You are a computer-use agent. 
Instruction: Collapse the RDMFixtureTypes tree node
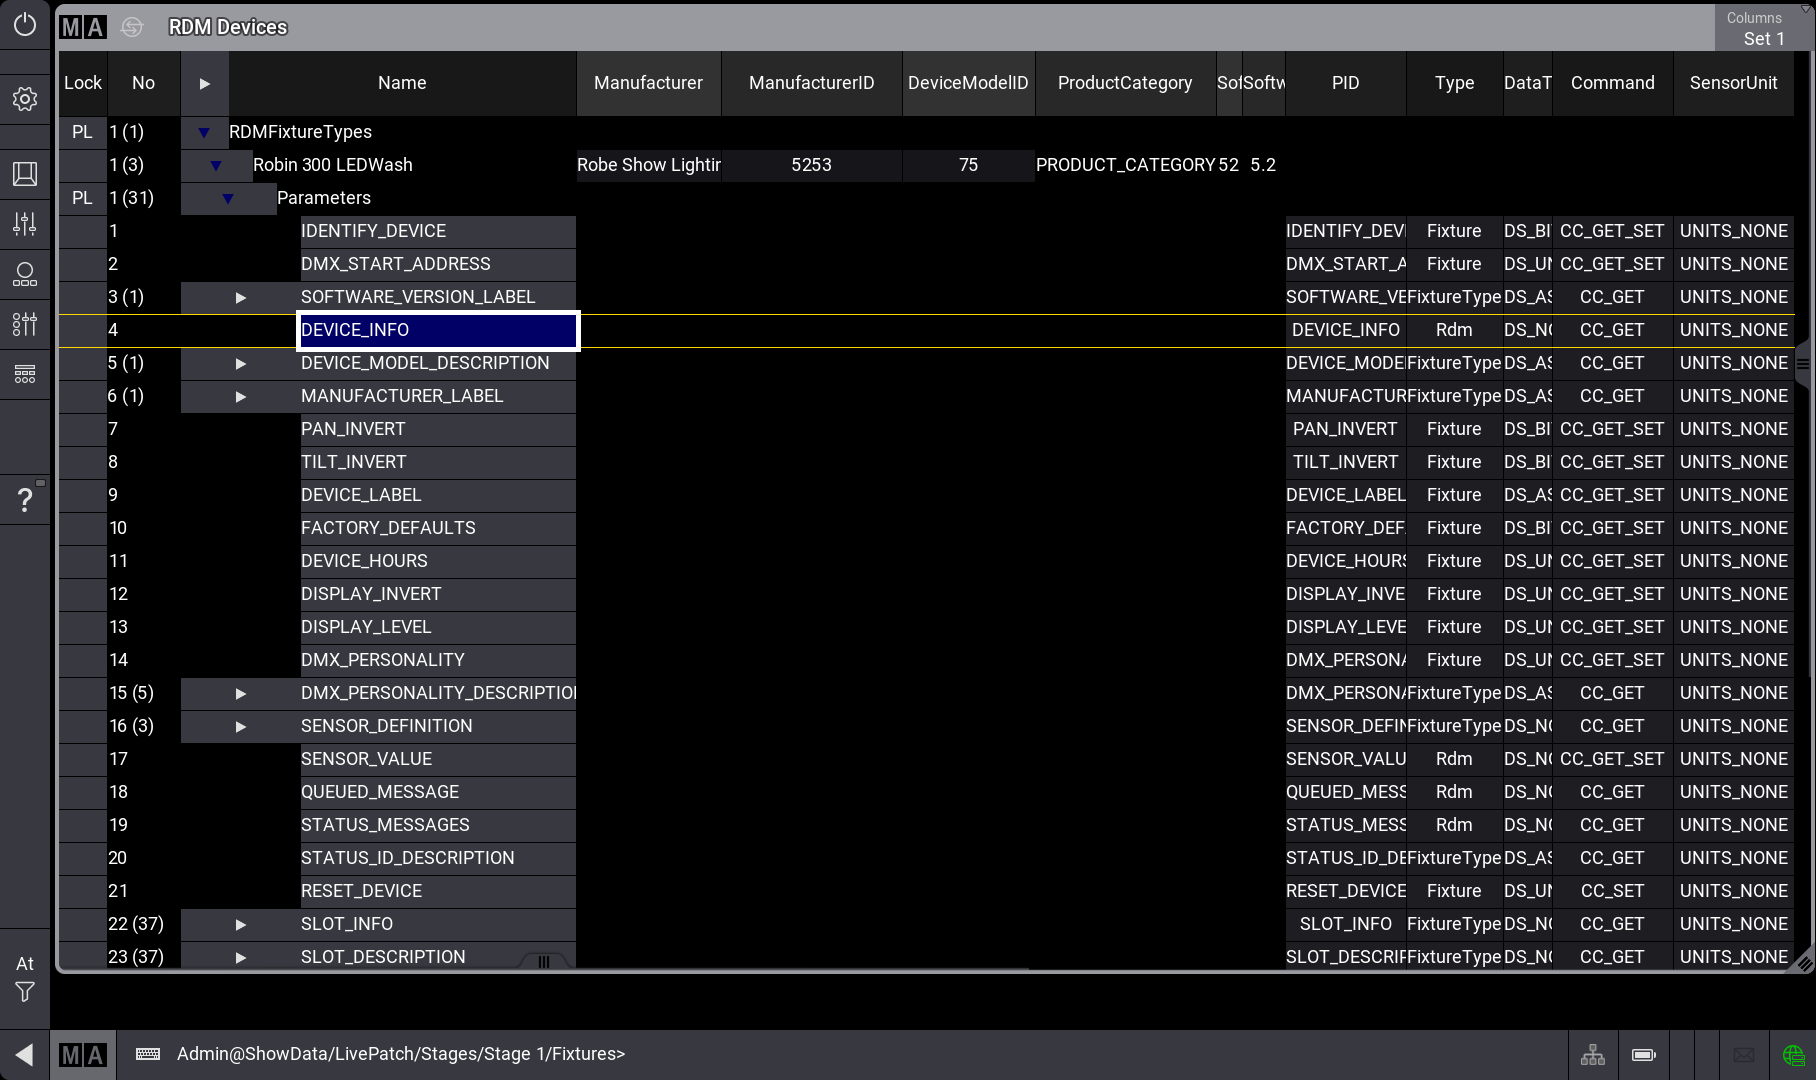tap(204, 132)
